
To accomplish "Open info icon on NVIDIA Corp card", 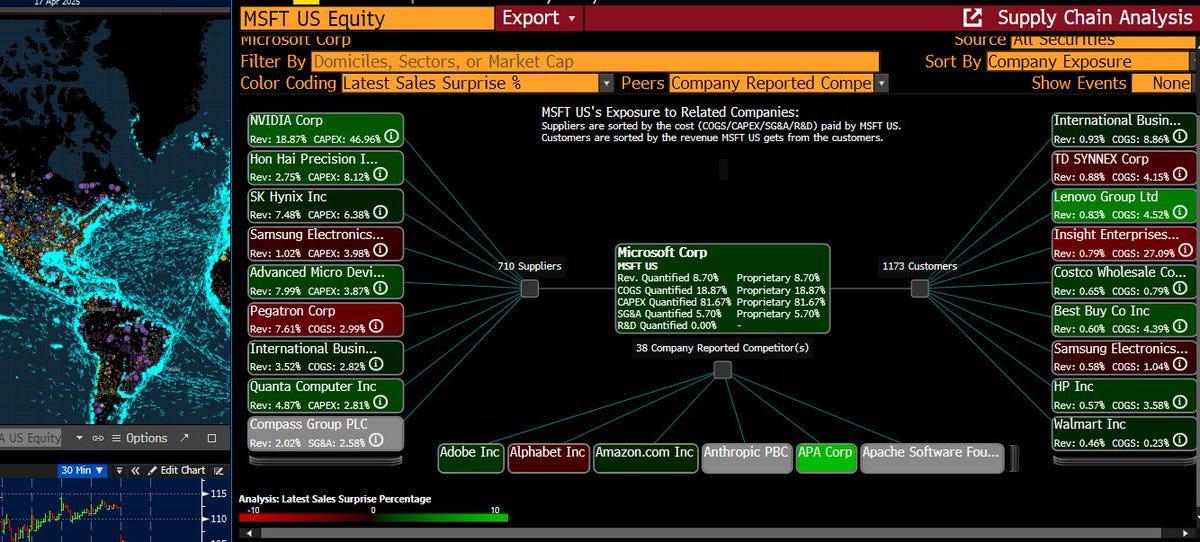I will tap(391, 136).
